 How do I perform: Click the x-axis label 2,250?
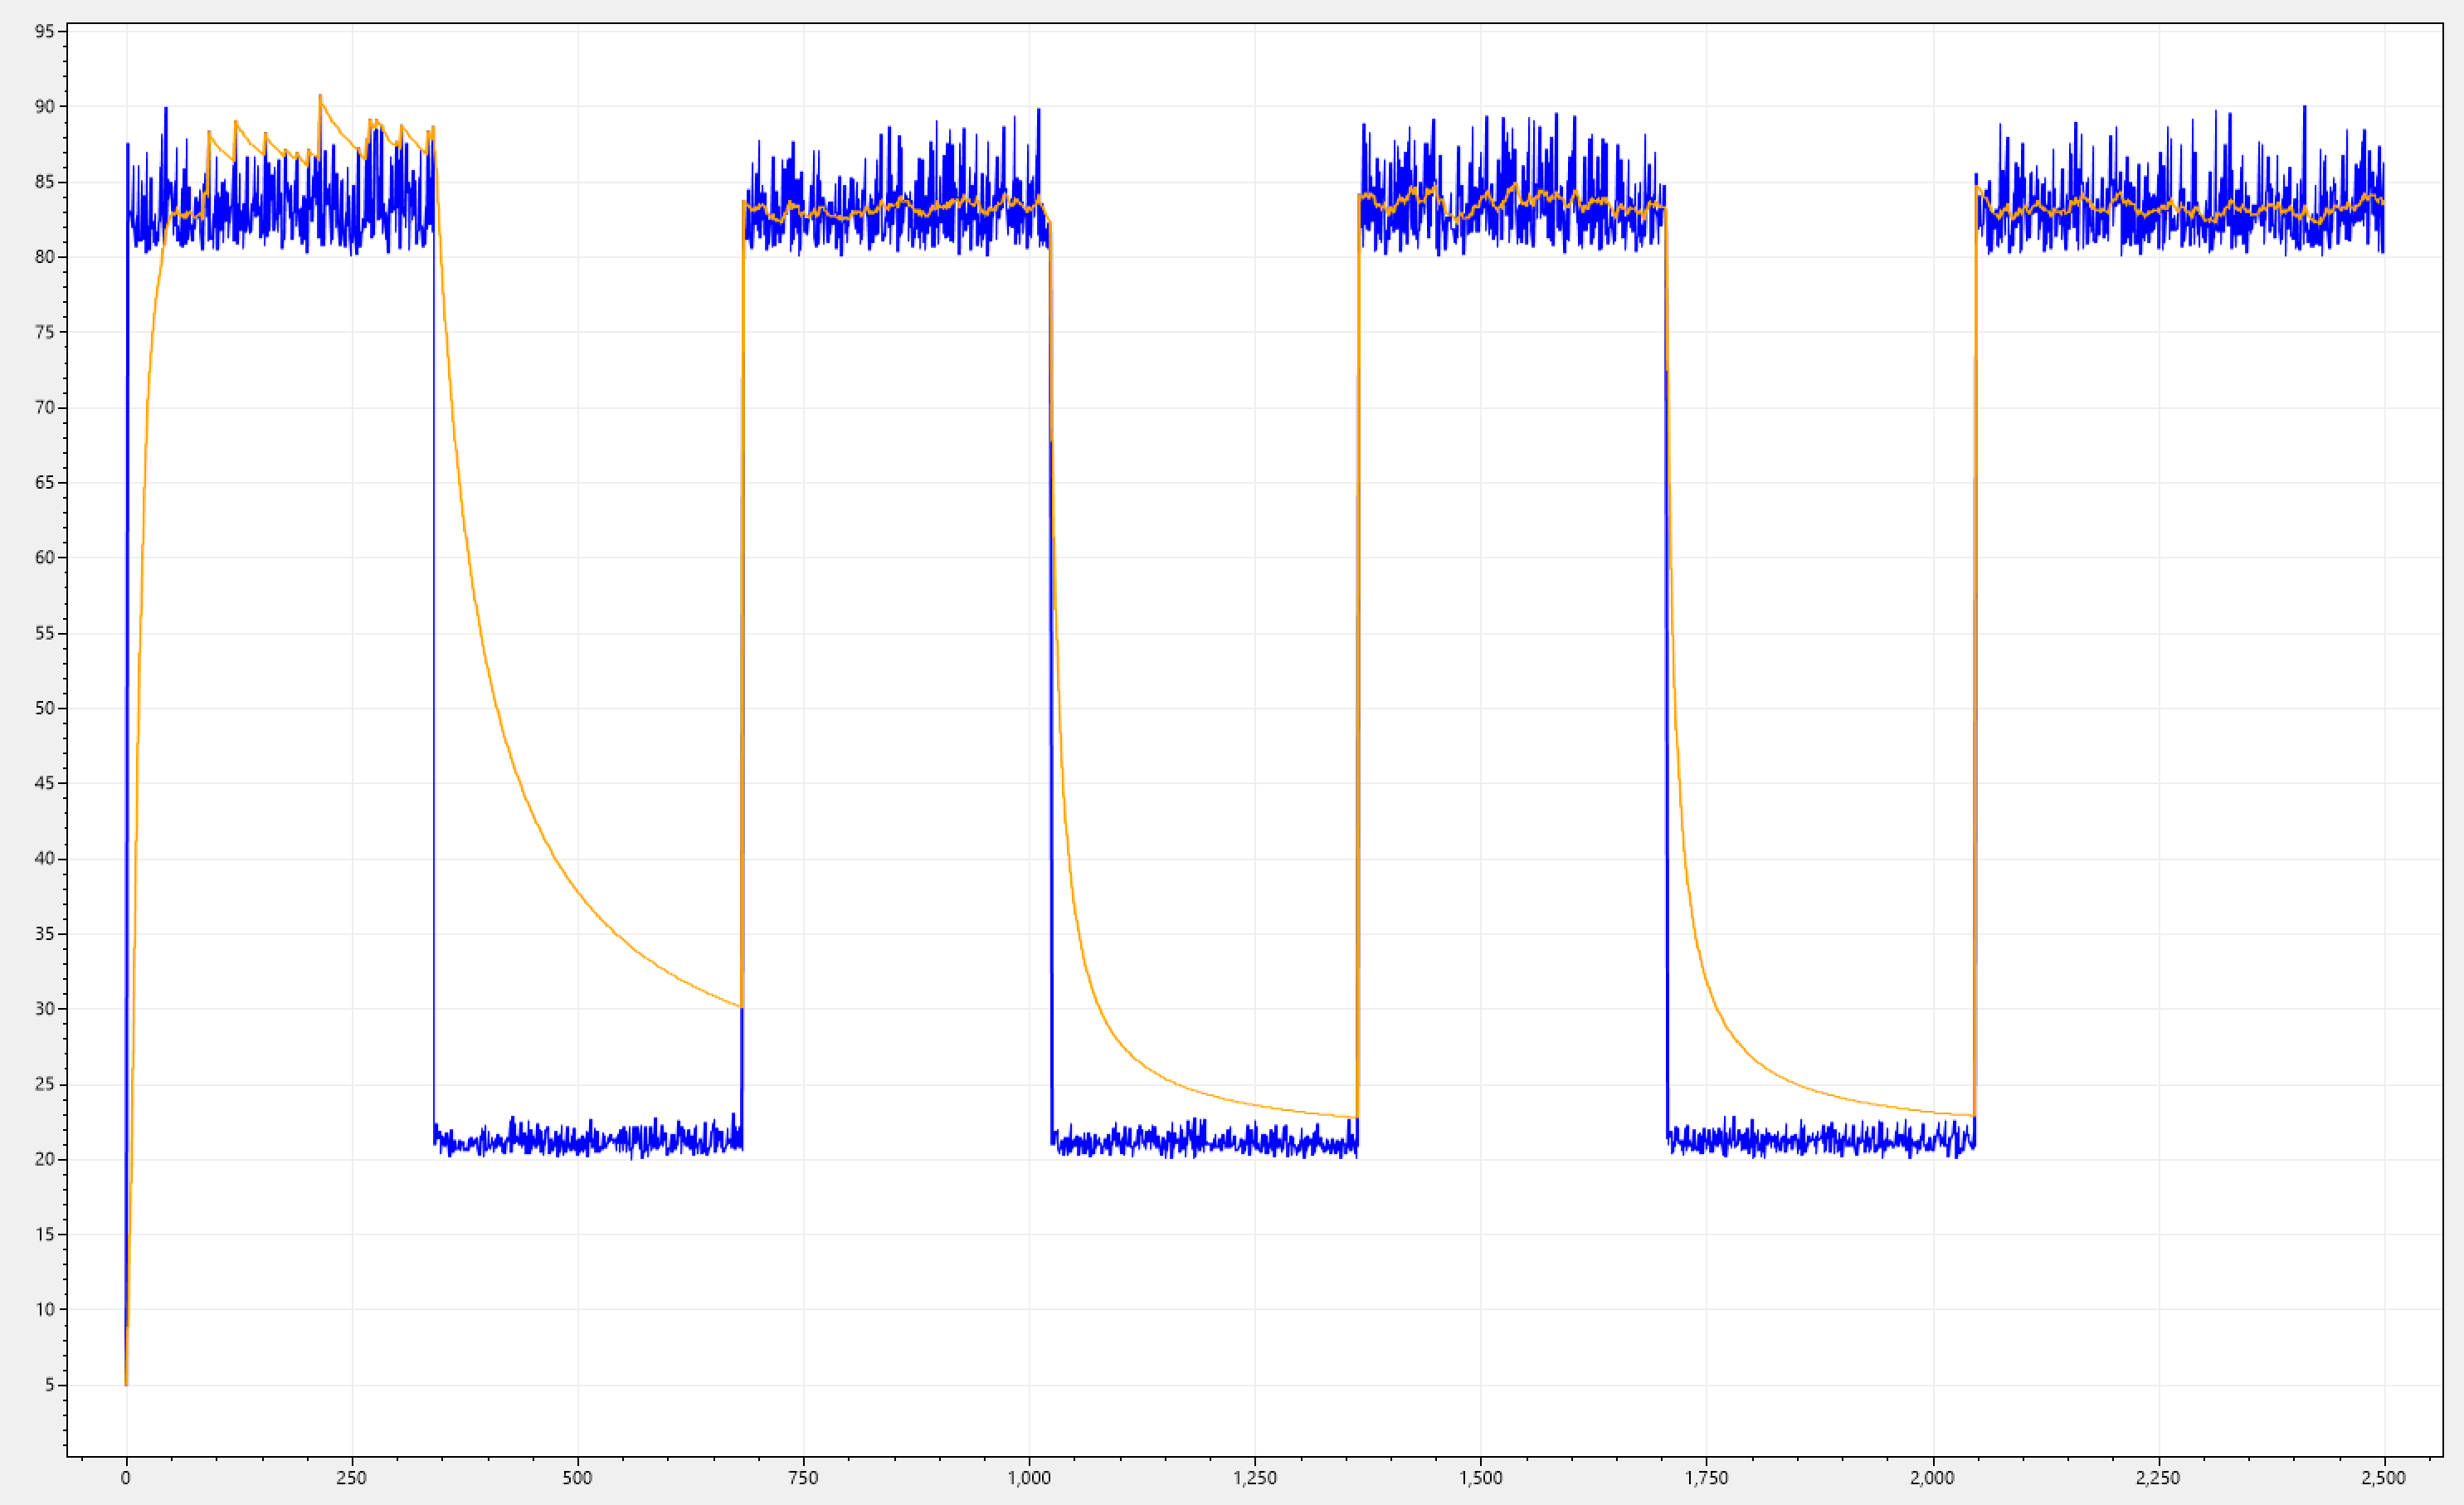pyautogui.click(x=2158, y=1478)
